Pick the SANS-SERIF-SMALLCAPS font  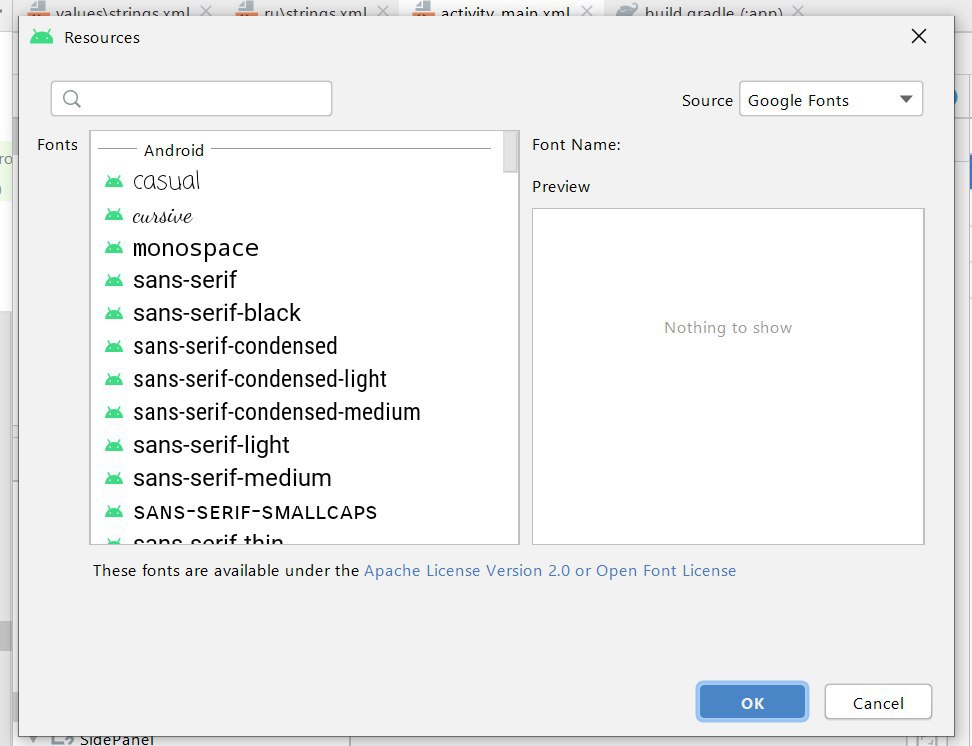pyautogui.click(x=297, y=512)
